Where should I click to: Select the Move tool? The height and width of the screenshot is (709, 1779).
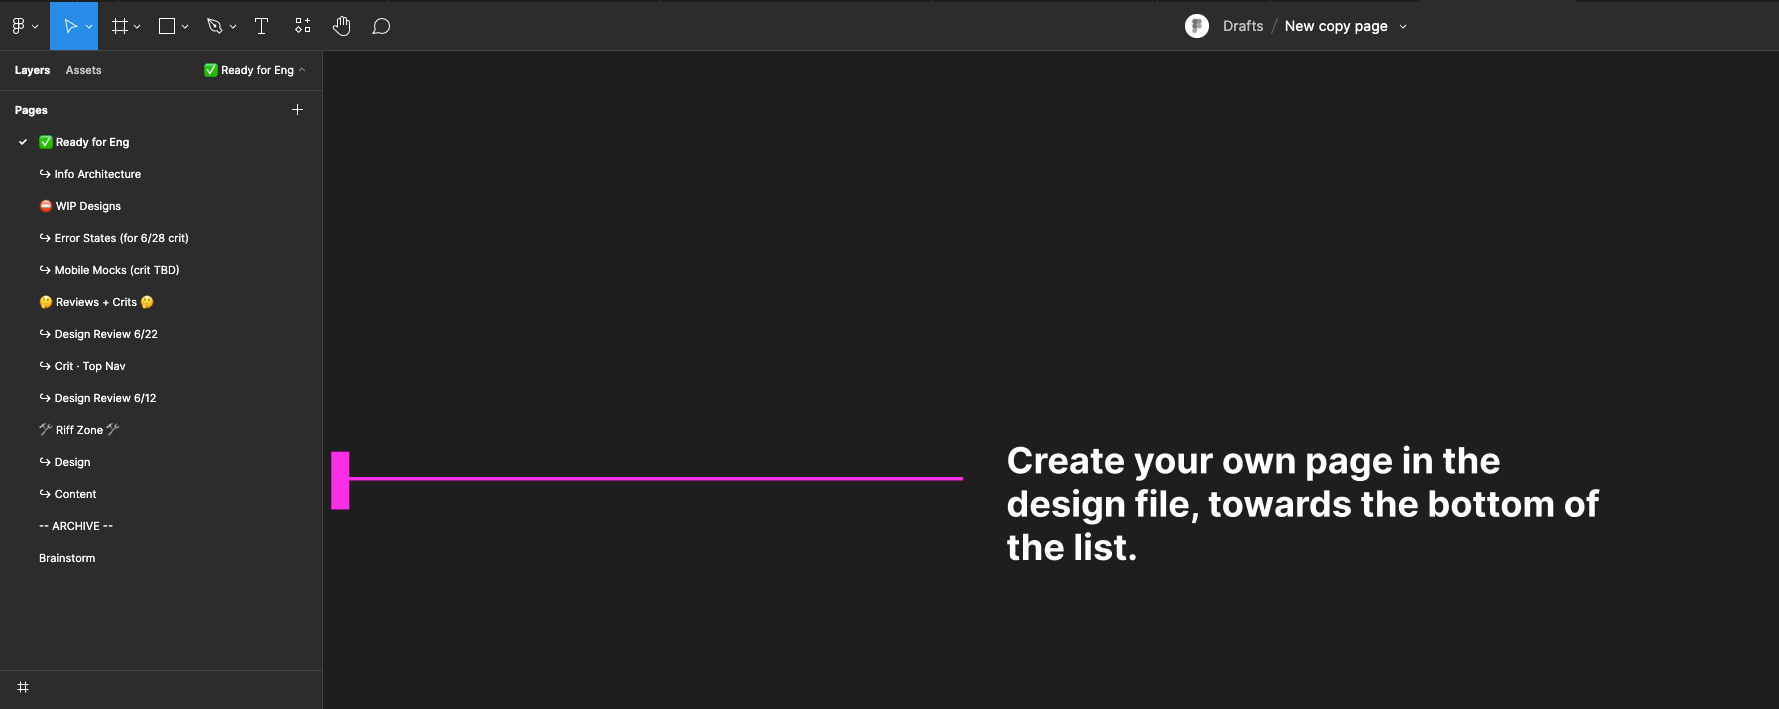coord(70,25)
